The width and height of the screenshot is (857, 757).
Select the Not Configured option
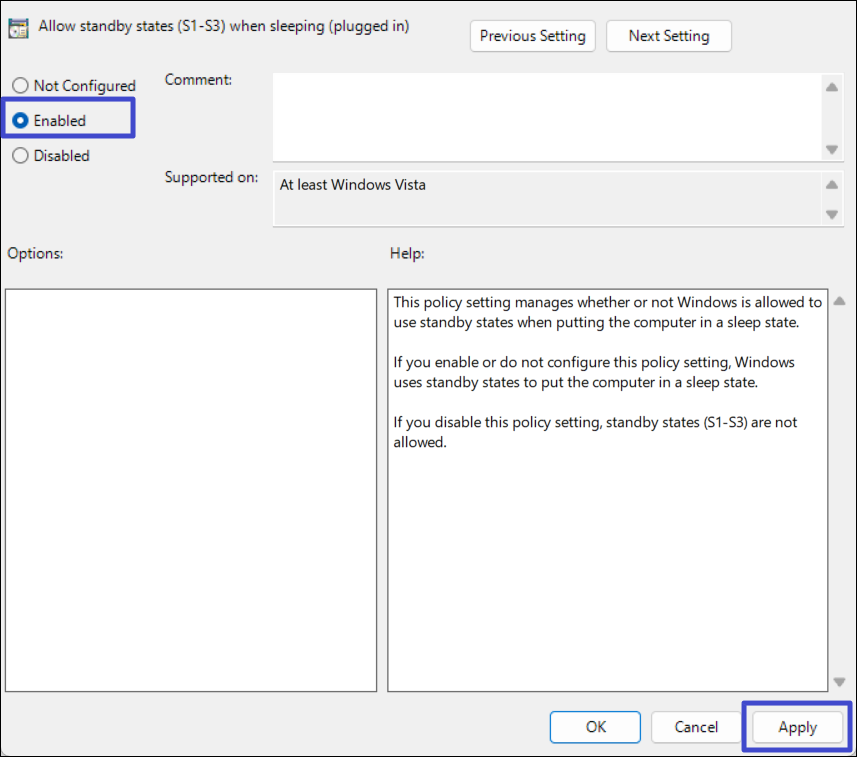(20, 86)
